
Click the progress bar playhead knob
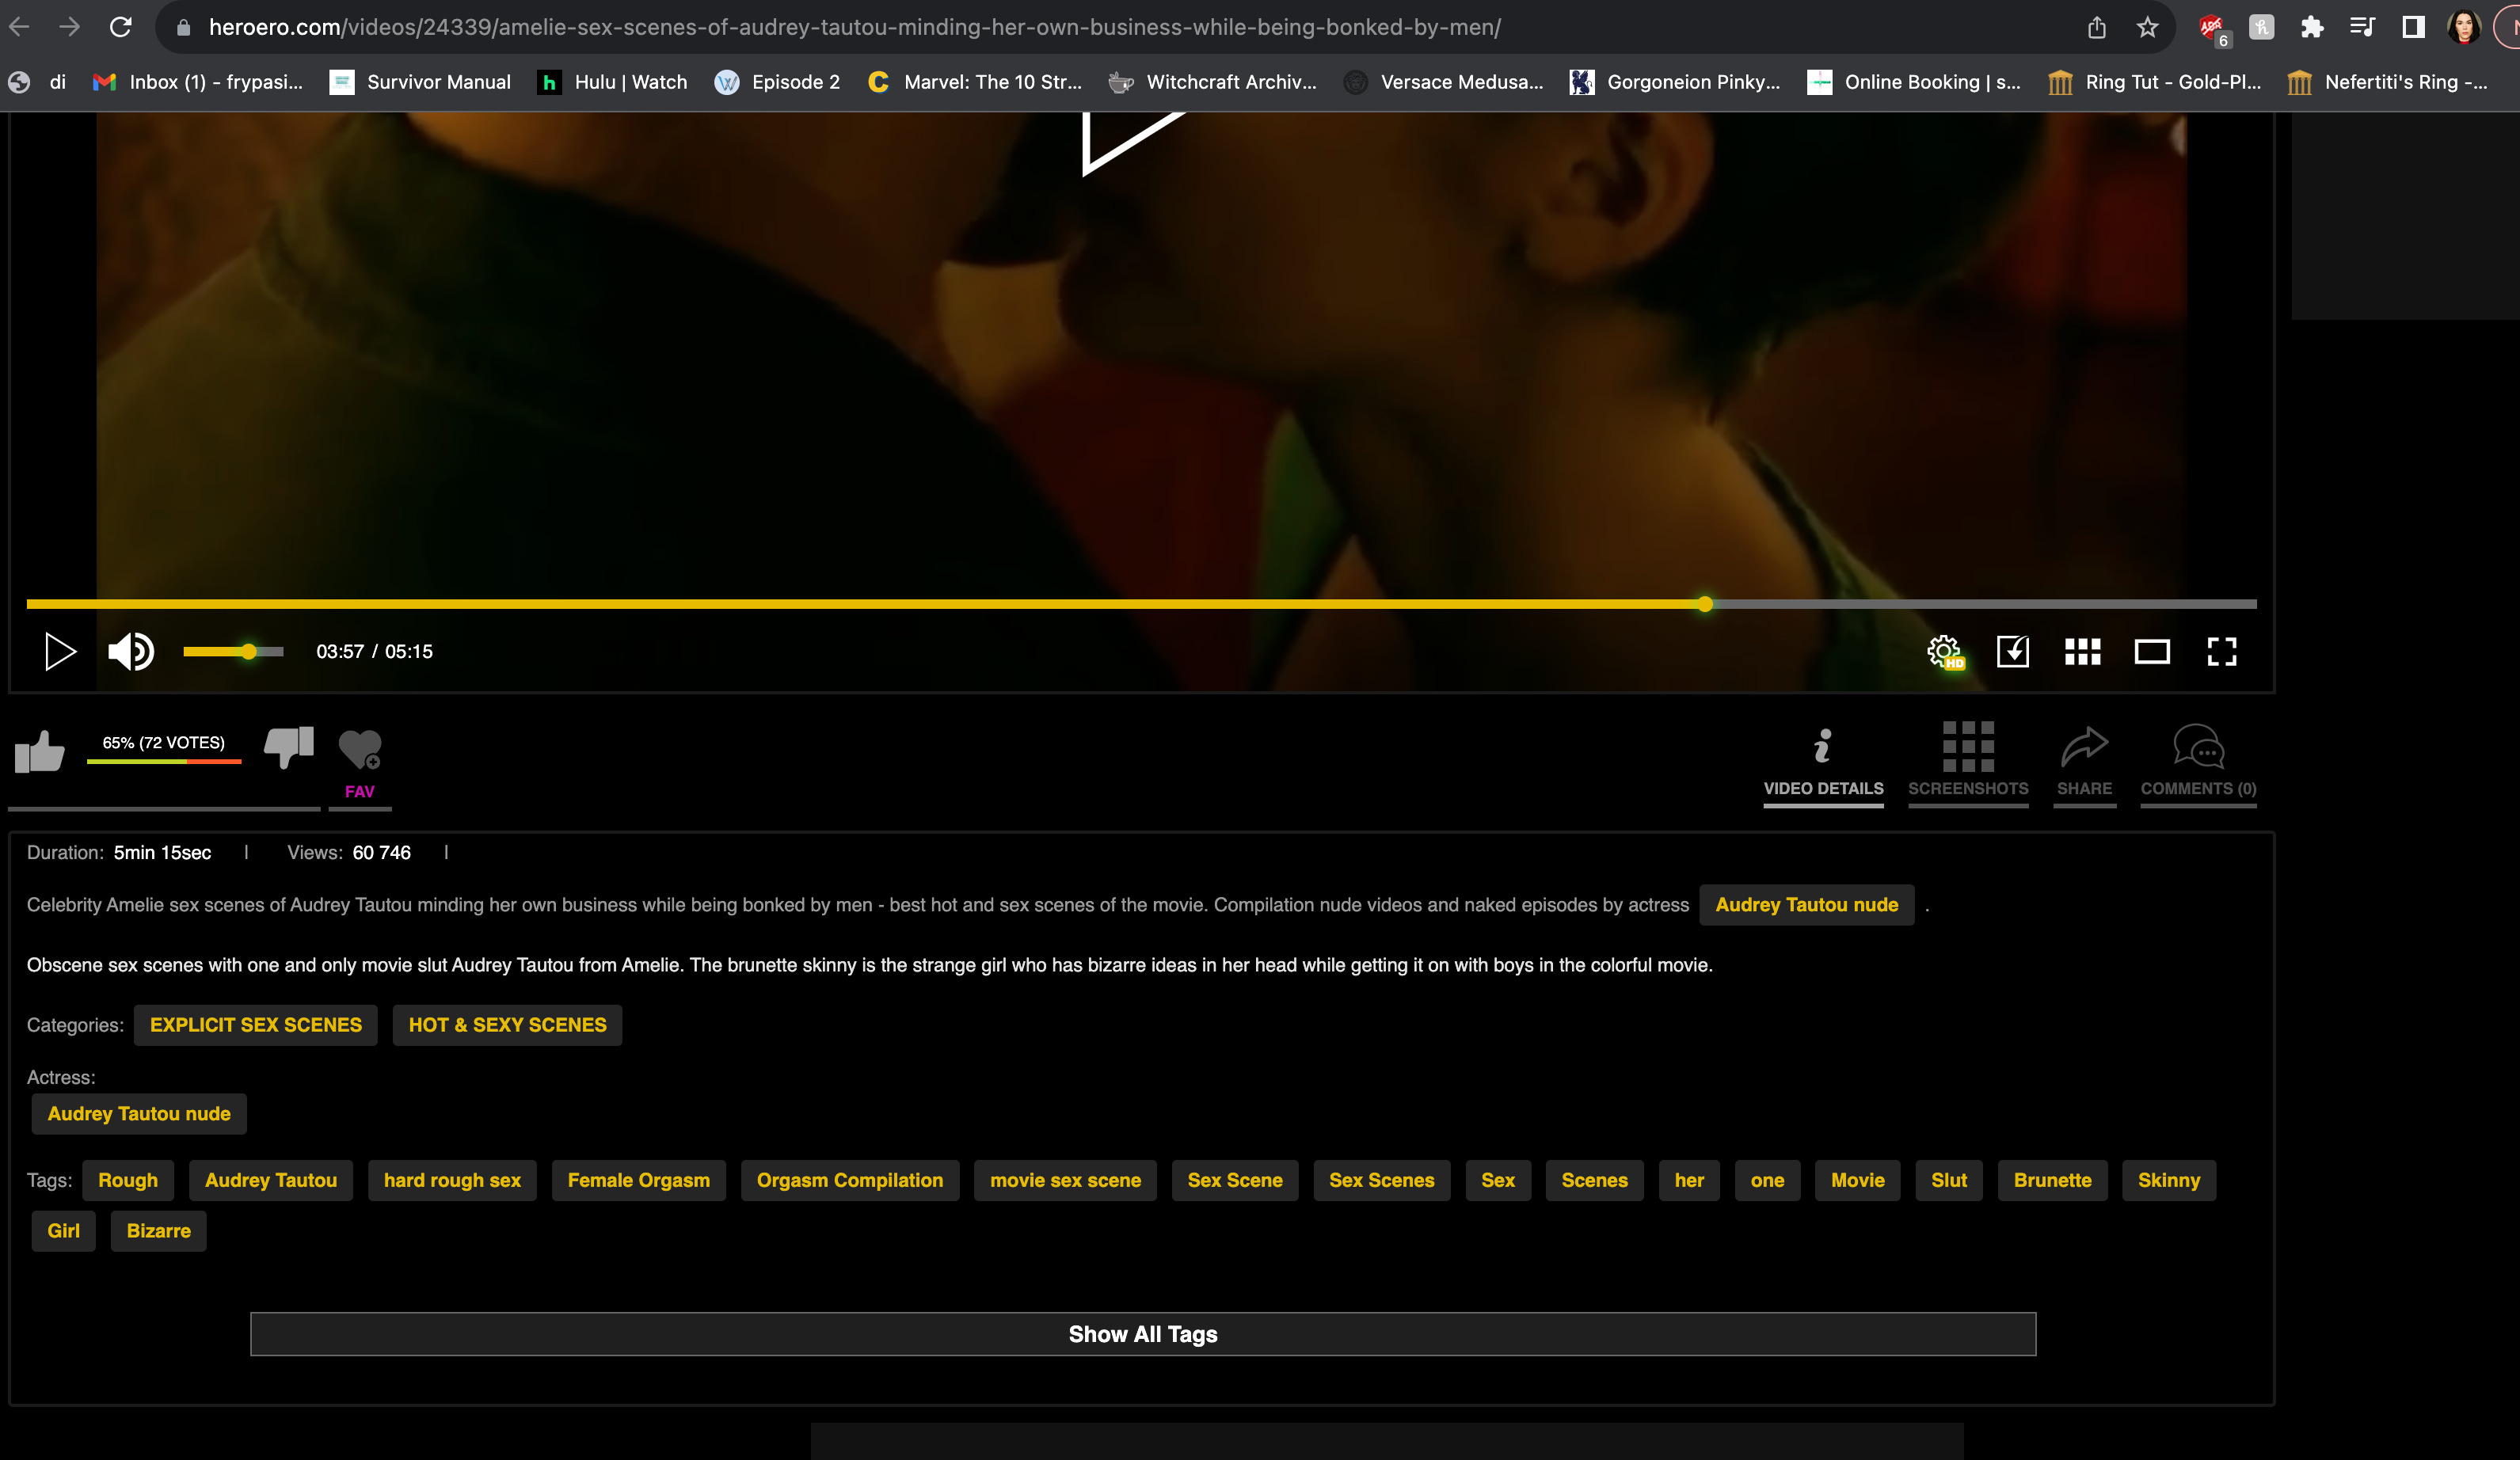point(1705,604)
